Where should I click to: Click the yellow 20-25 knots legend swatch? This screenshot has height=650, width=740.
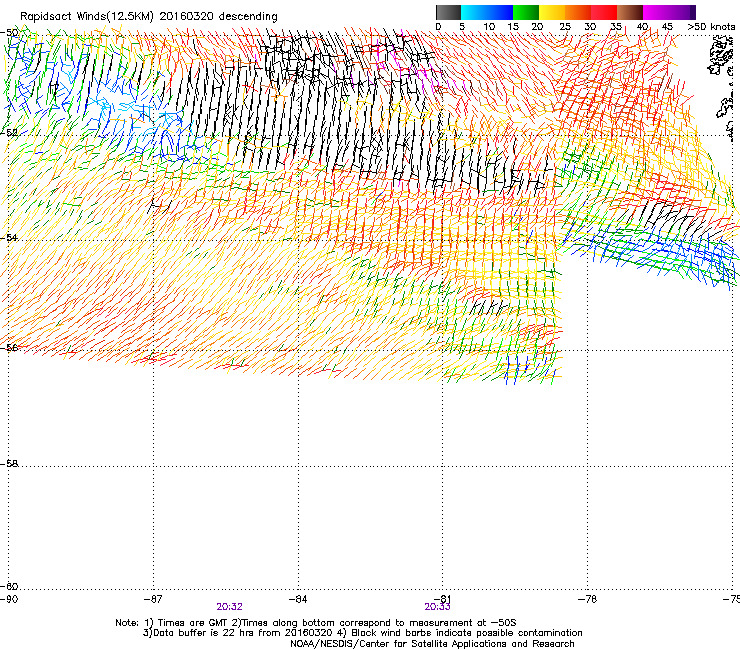click(x=552, y=12)
